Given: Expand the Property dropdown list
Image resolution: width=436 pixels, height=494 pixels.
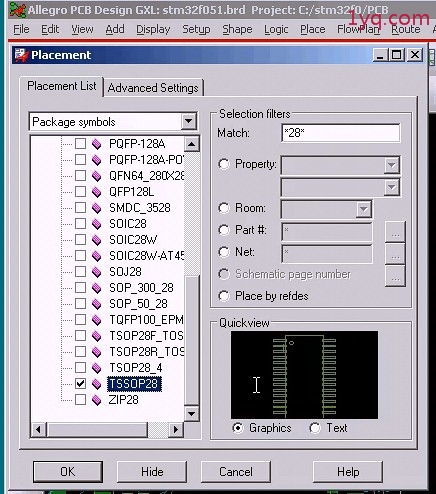Looking at the screenshot, I should click(x=392, y=165).
